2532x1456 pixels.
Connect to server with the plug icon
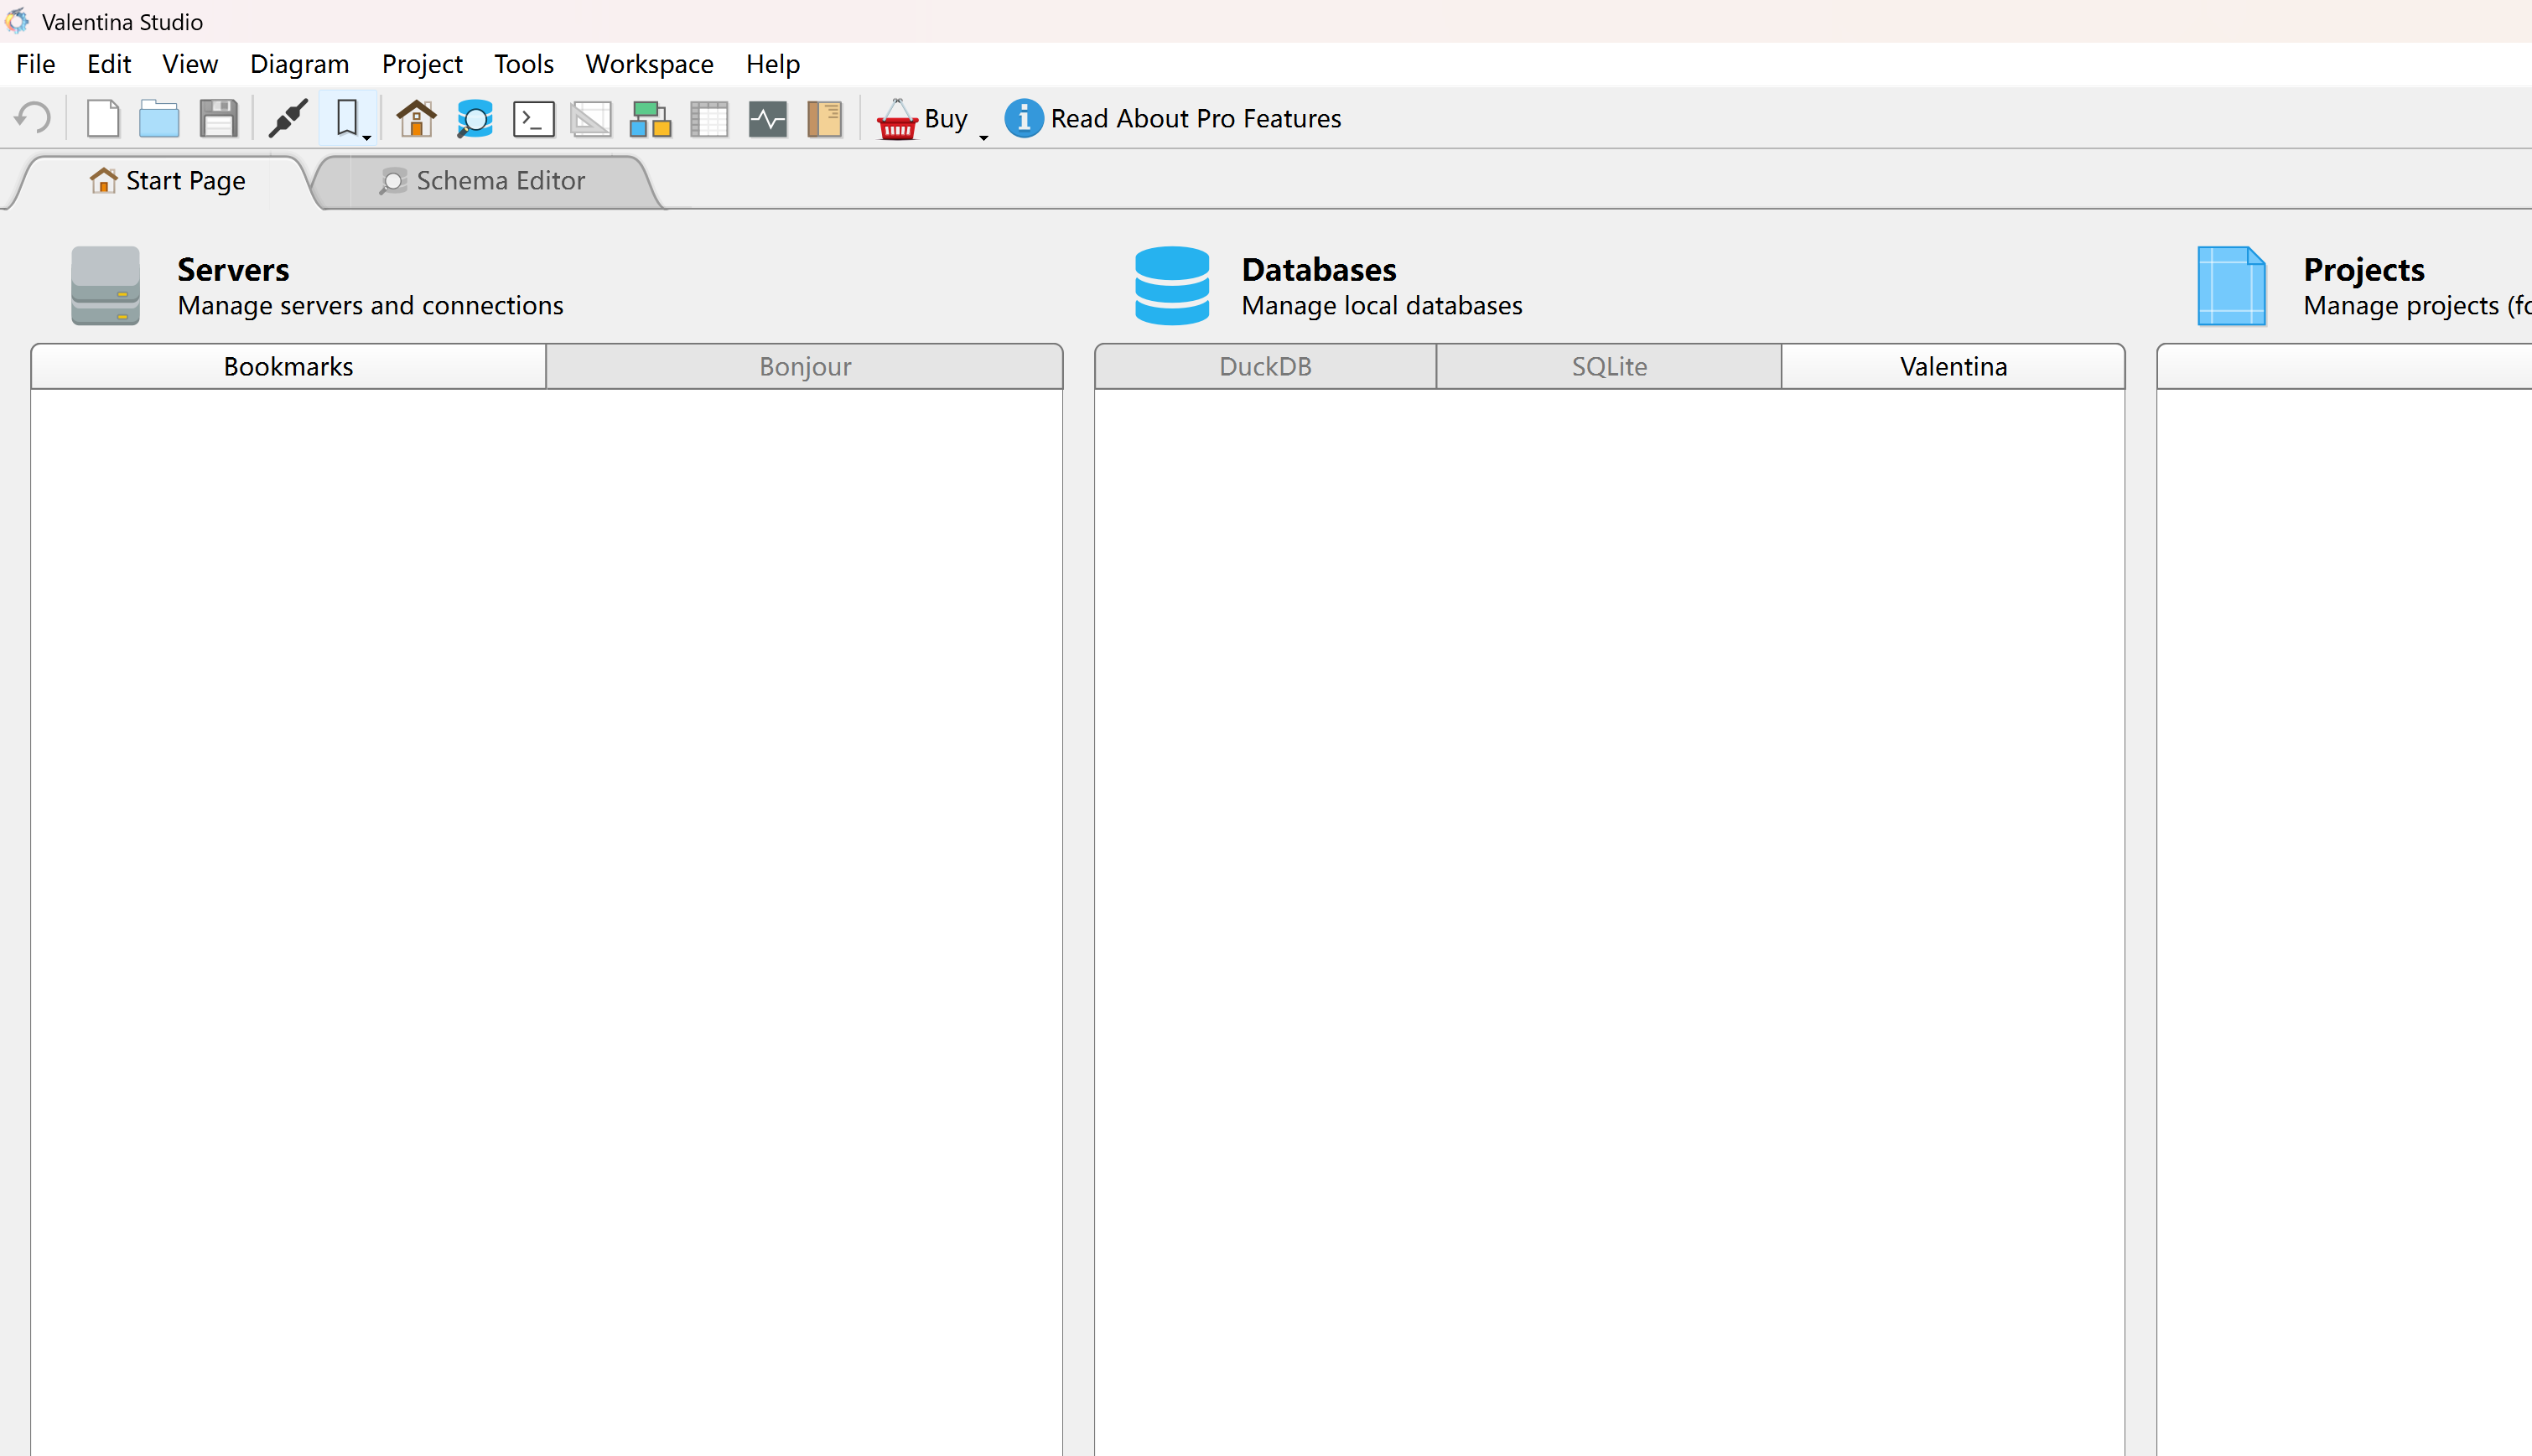click(288, 118)
